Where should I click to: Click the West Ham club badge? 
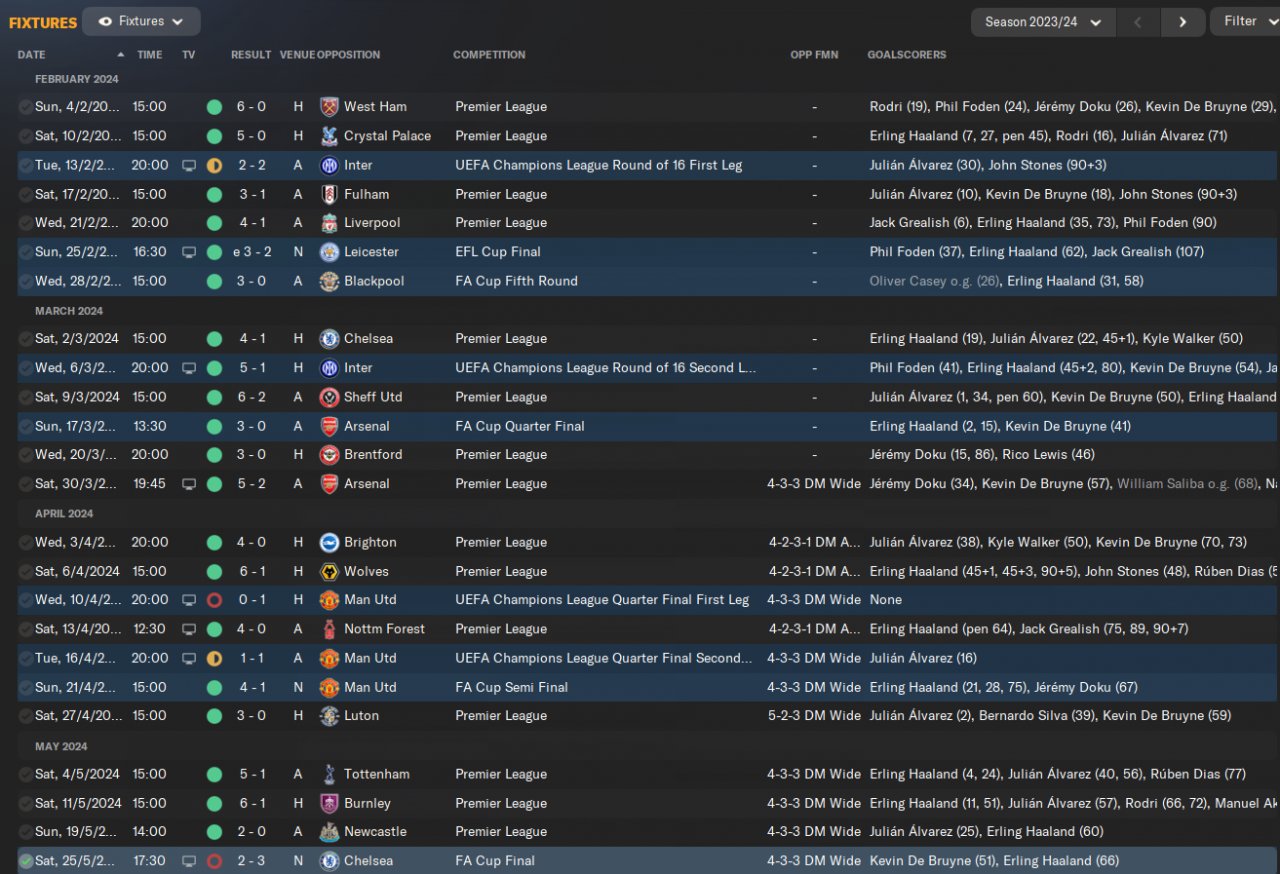329,107
